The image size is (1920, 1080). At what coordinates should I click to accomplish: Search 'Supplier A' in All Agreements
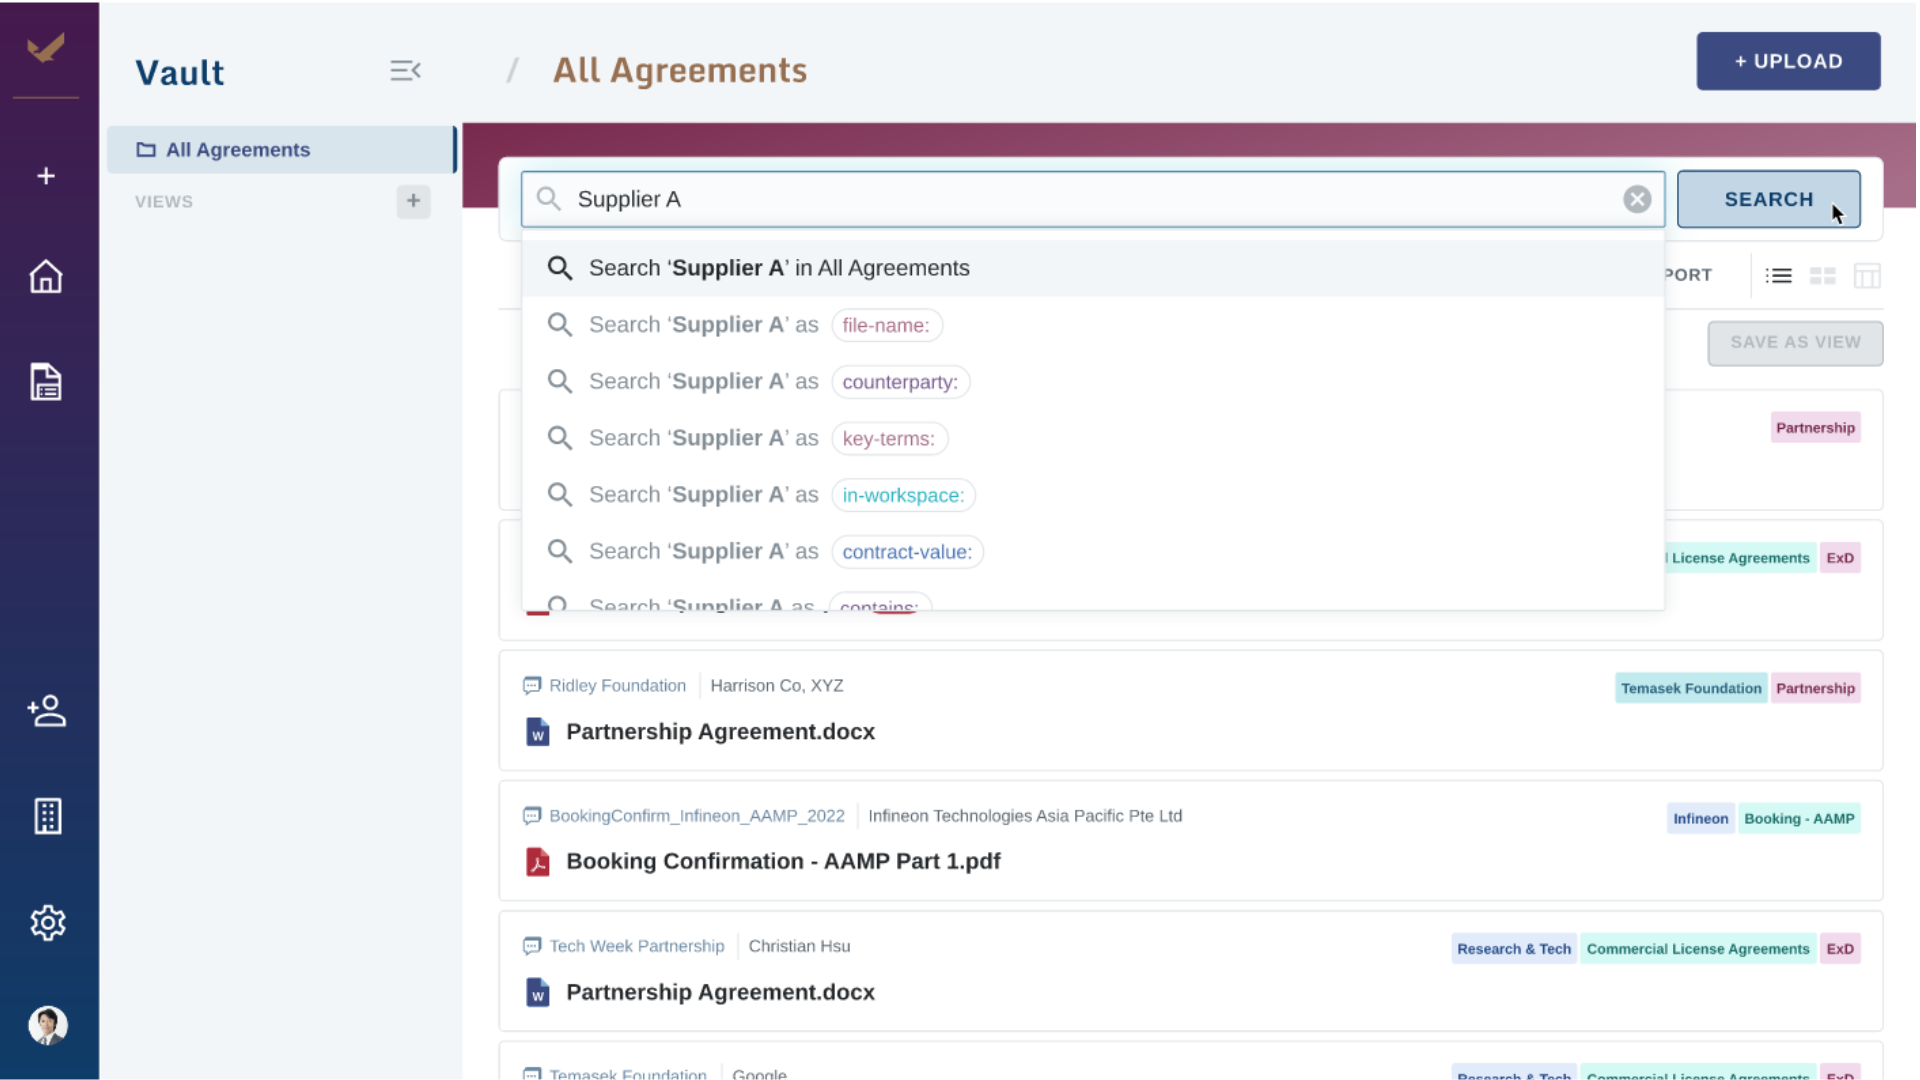click(x=1093, y=268)
